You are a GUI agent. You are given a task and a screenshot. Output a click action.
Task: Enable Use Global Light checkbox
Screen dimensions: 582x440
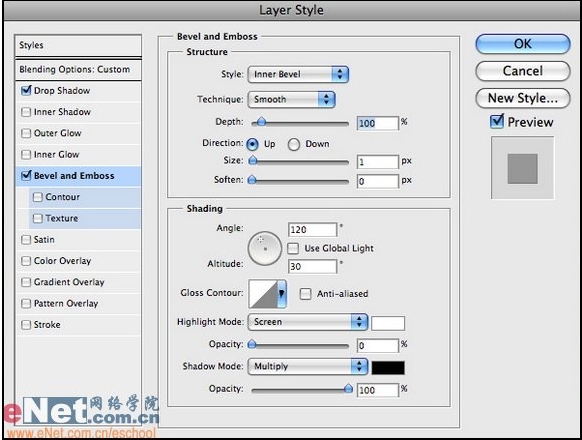tap(293, 248)
